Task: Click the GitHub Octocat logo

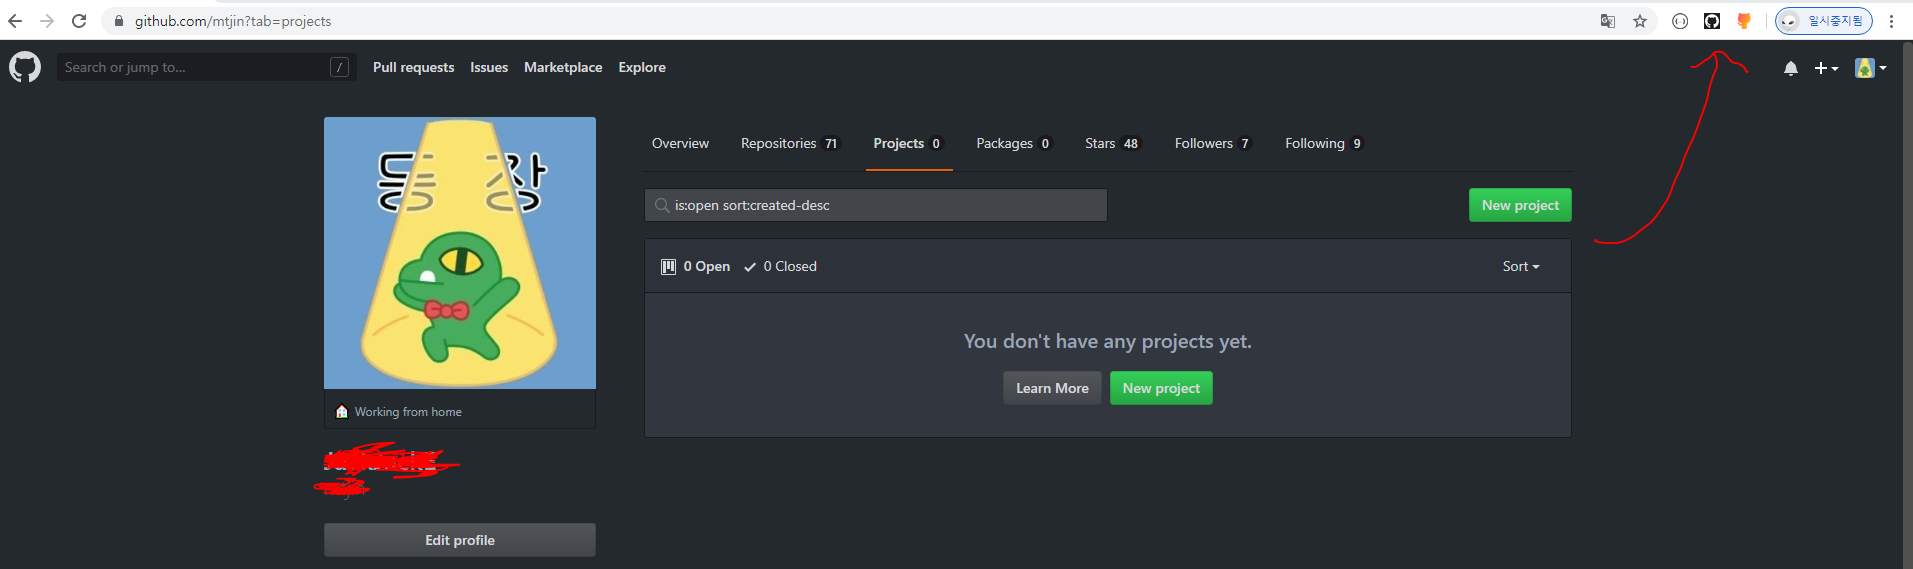Action: [x=25, y=67]
